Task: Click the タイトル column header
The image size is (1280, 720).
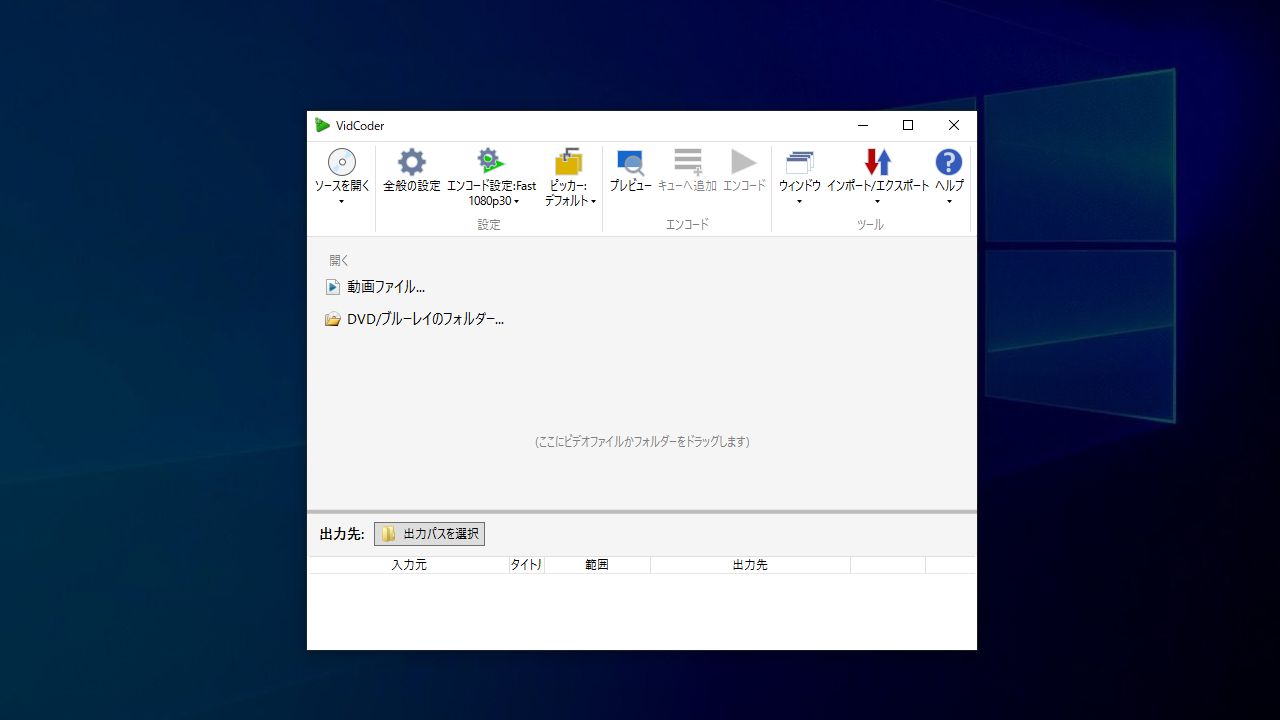Action: click(527, 565)
